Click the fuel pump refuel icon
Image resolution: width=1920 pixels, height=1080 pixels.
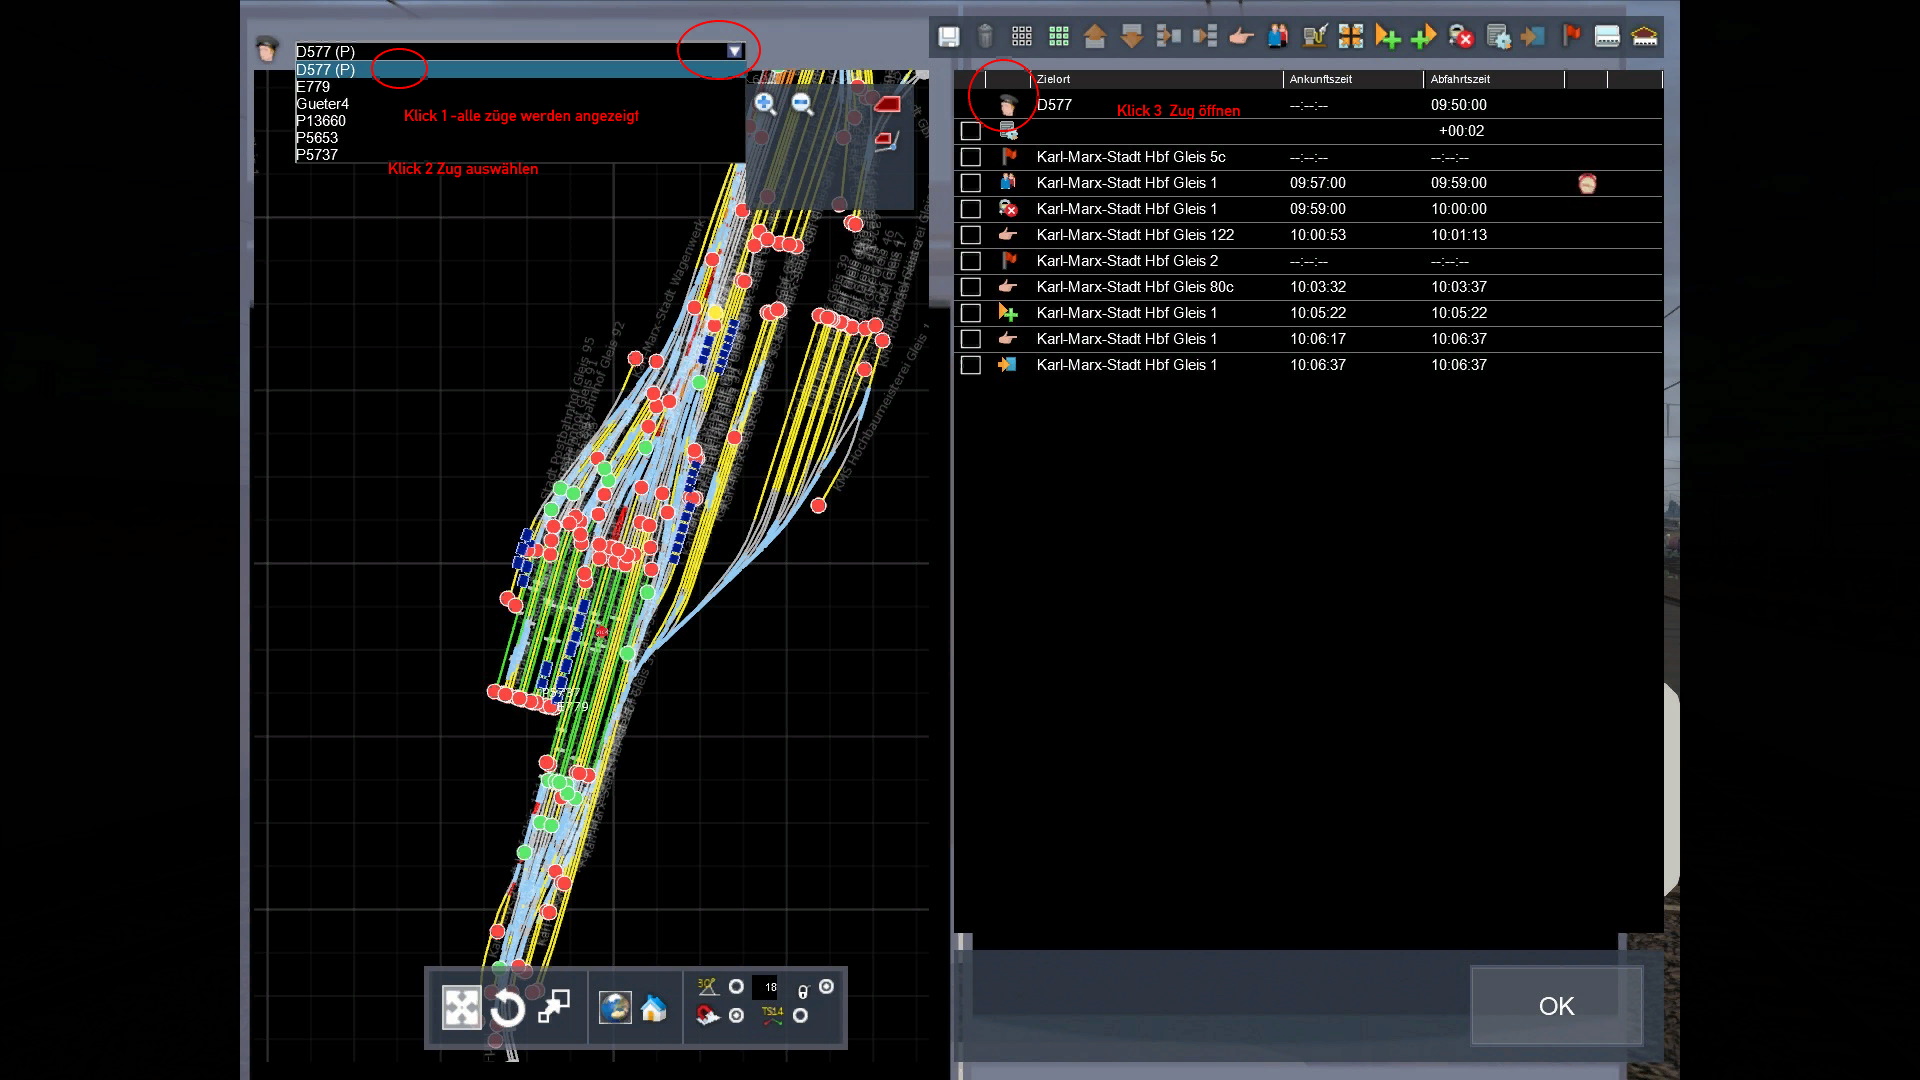coord(1314,37)
